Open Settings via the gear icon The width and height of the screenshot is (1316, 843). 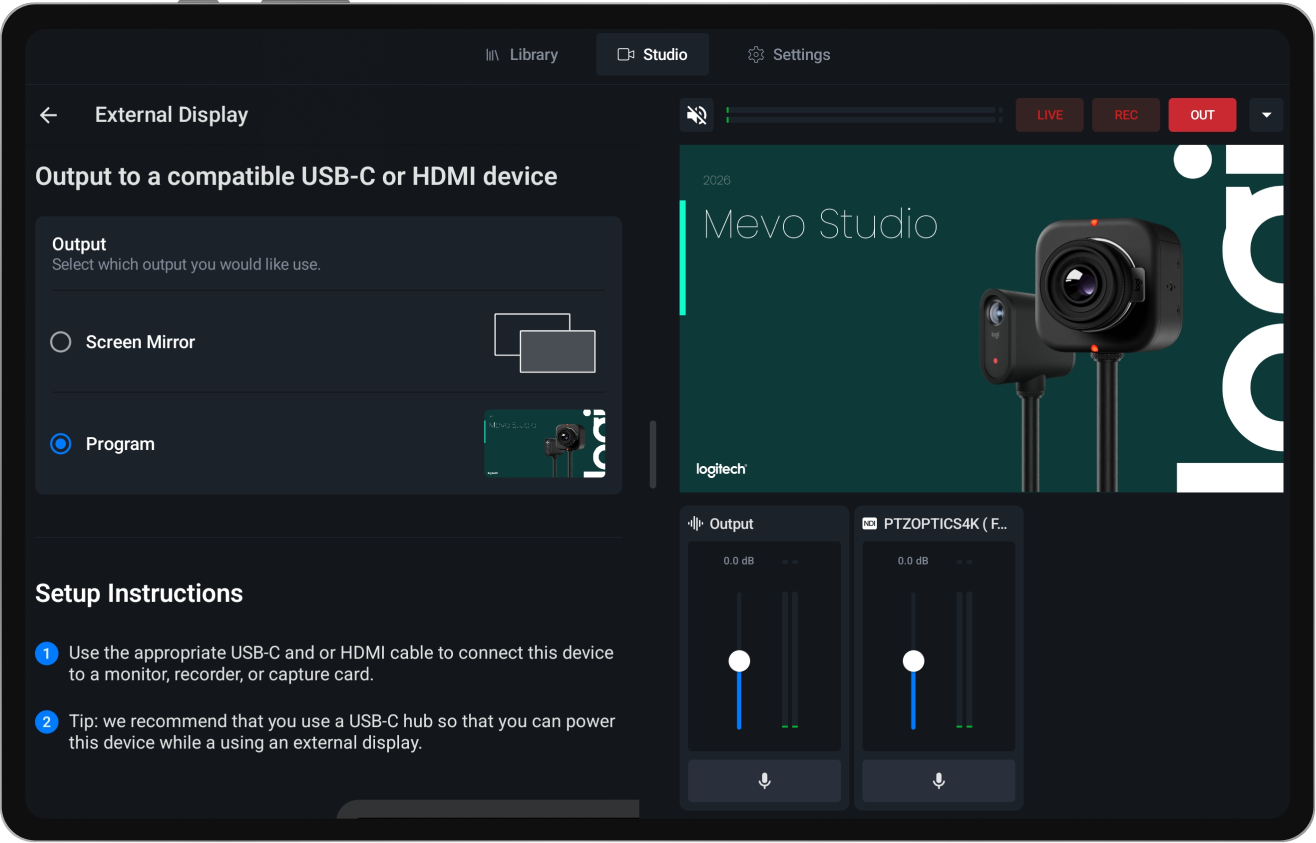756,54
